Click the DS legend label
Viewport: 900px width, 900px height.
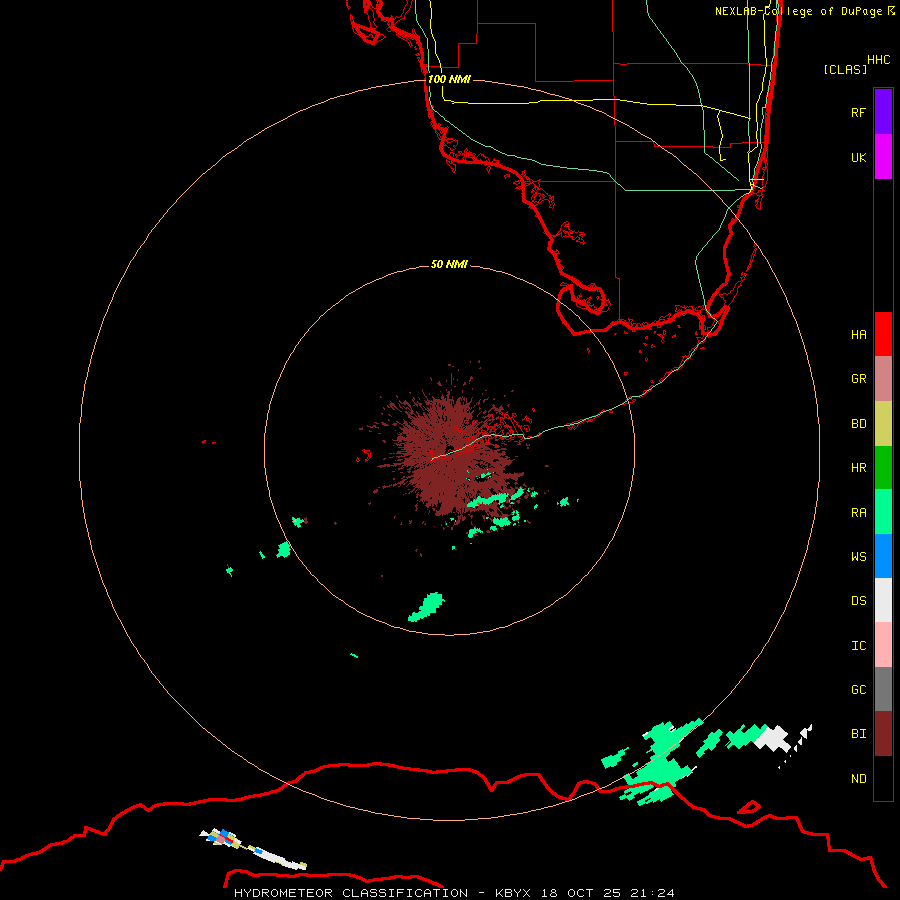858,601
